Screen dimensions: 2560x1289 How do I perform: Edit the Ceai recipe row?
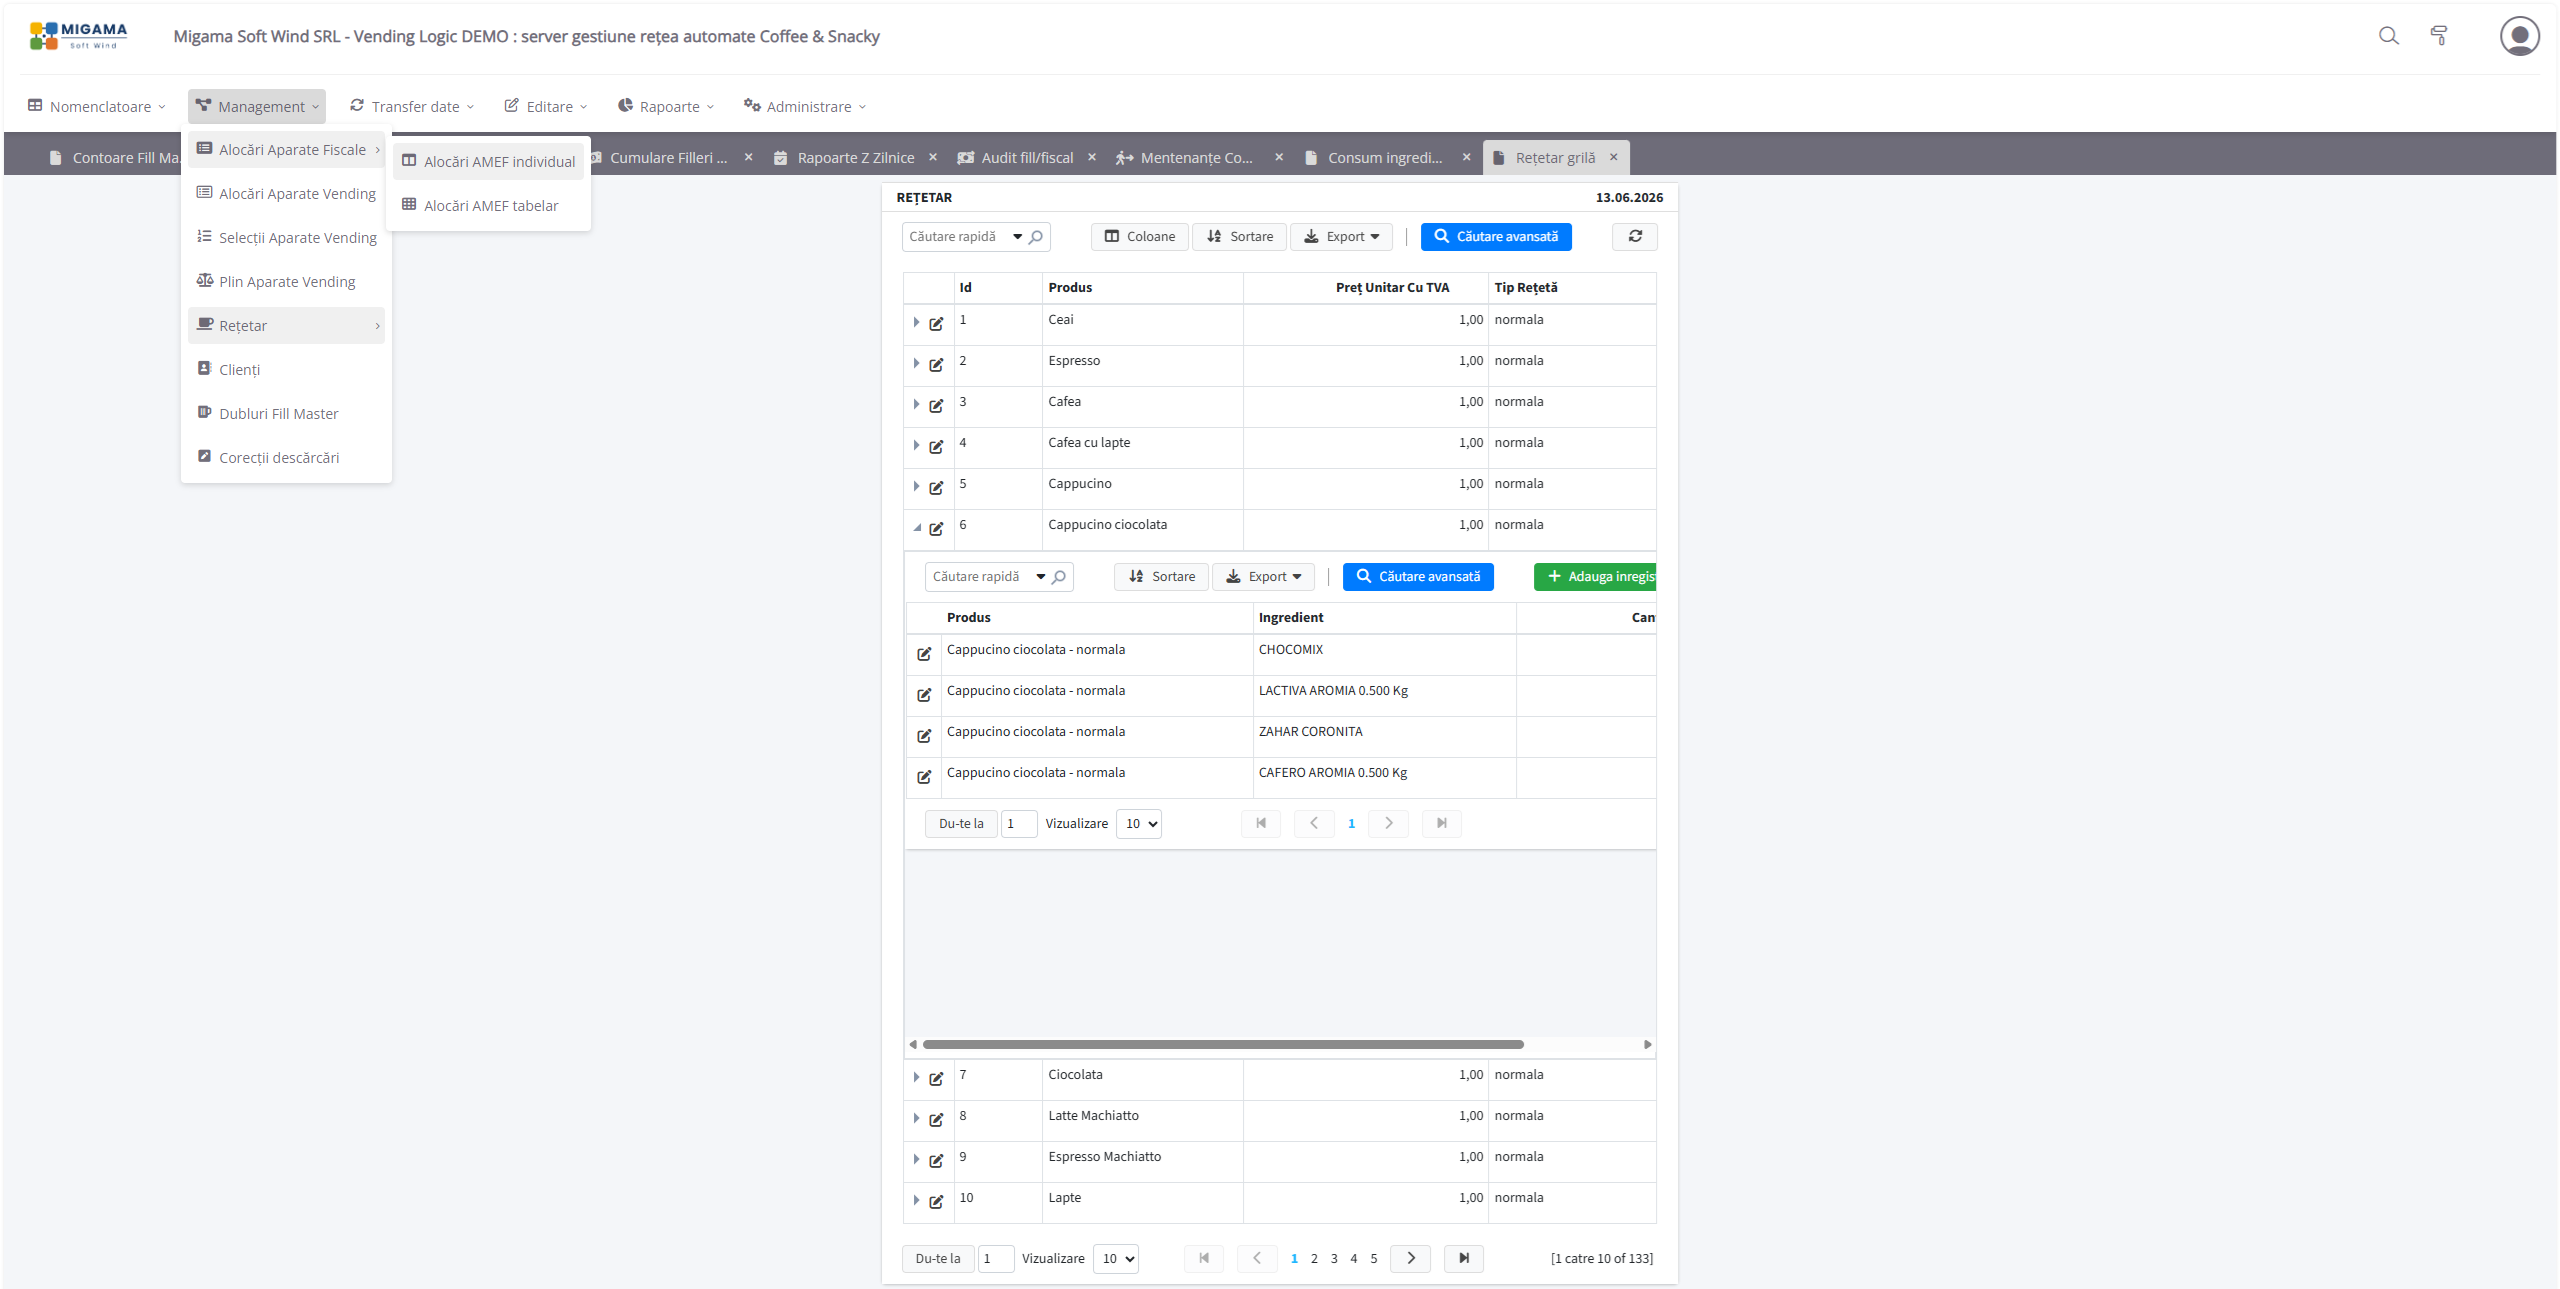pyautogui.click(x=936, y=324)
